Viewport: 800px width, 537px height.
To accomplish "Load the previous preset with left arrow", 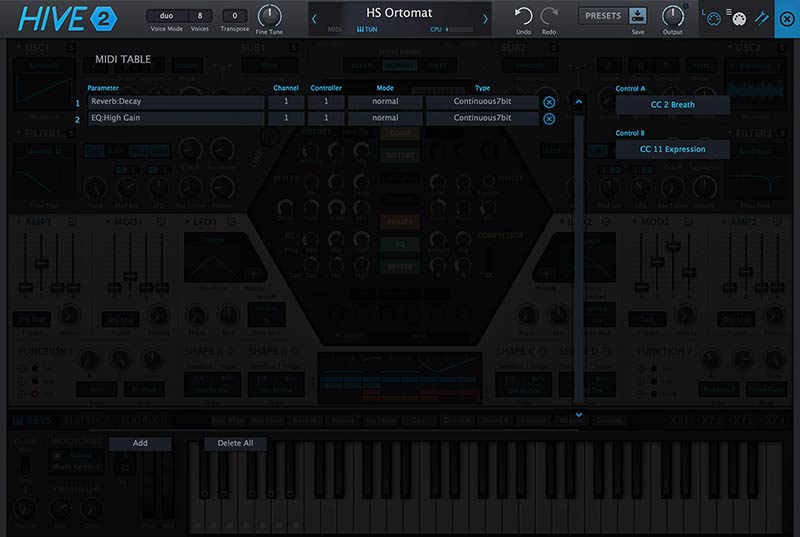I will [314, 19].
